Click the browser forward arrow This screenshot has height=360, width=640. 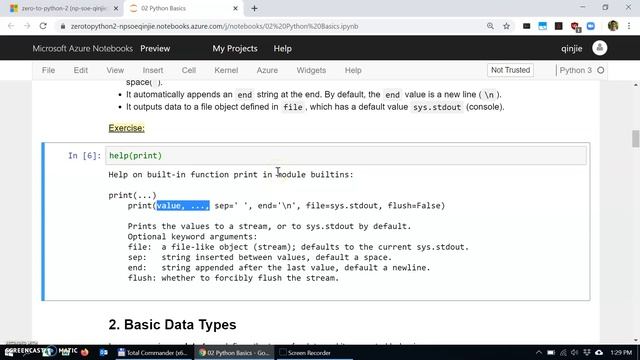[x=27, y=26]
